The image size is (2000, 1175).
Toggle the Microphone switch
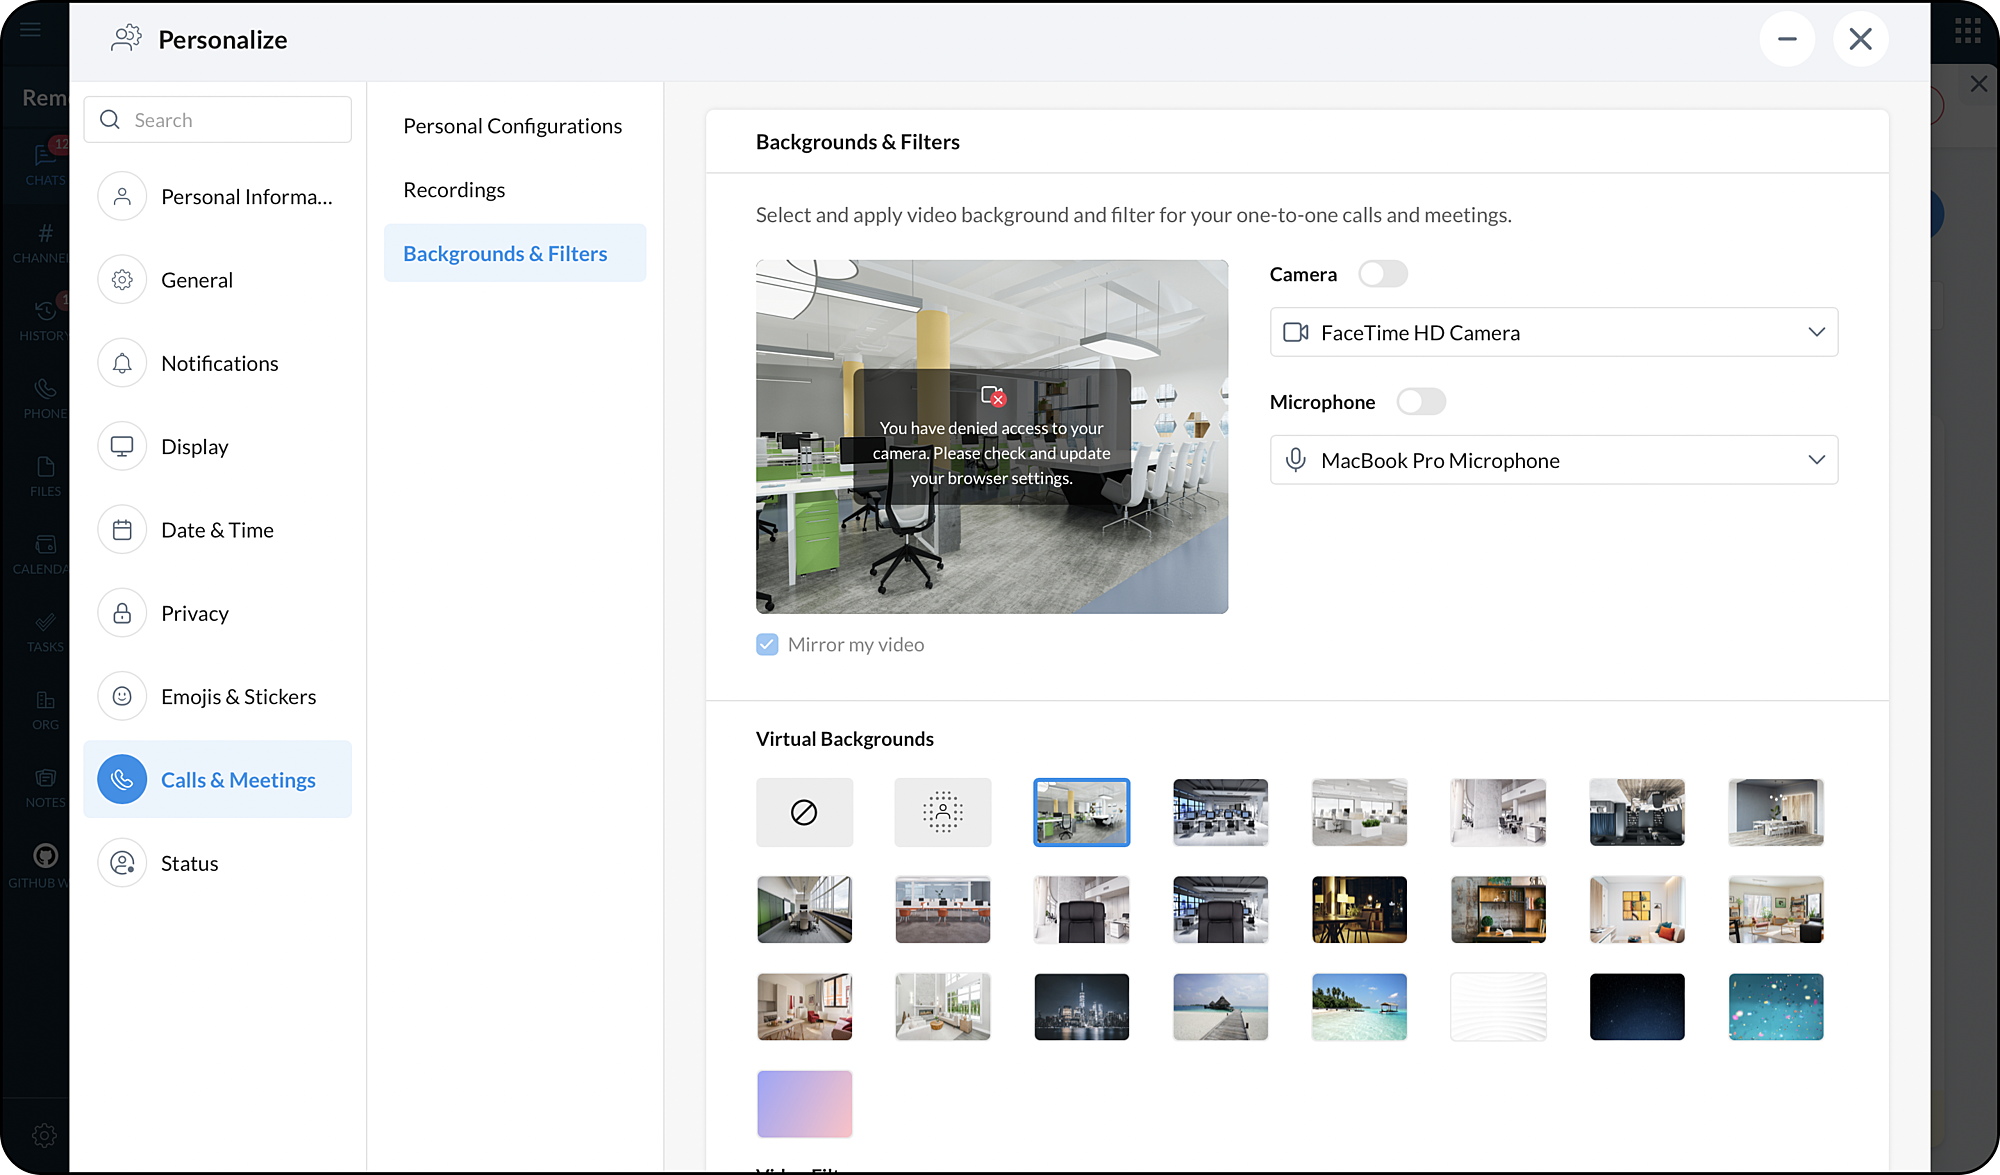[1421, 402]
